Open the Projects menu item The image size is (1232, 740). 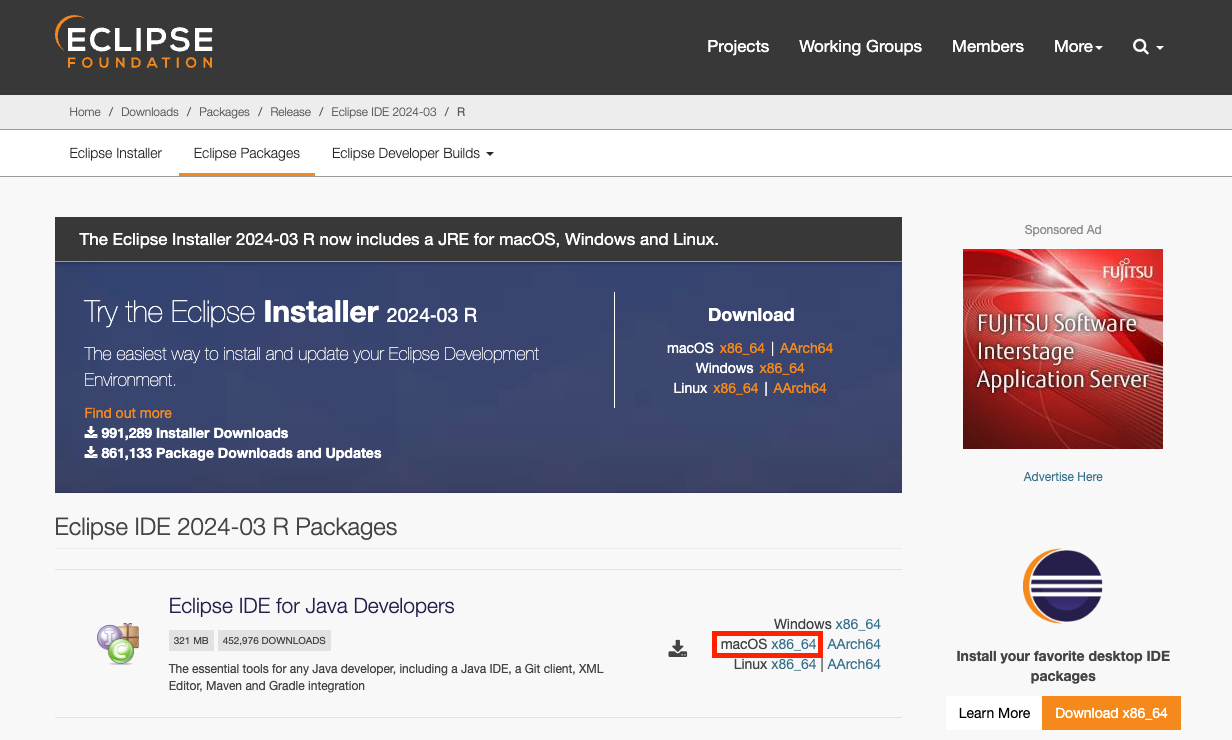738,46
